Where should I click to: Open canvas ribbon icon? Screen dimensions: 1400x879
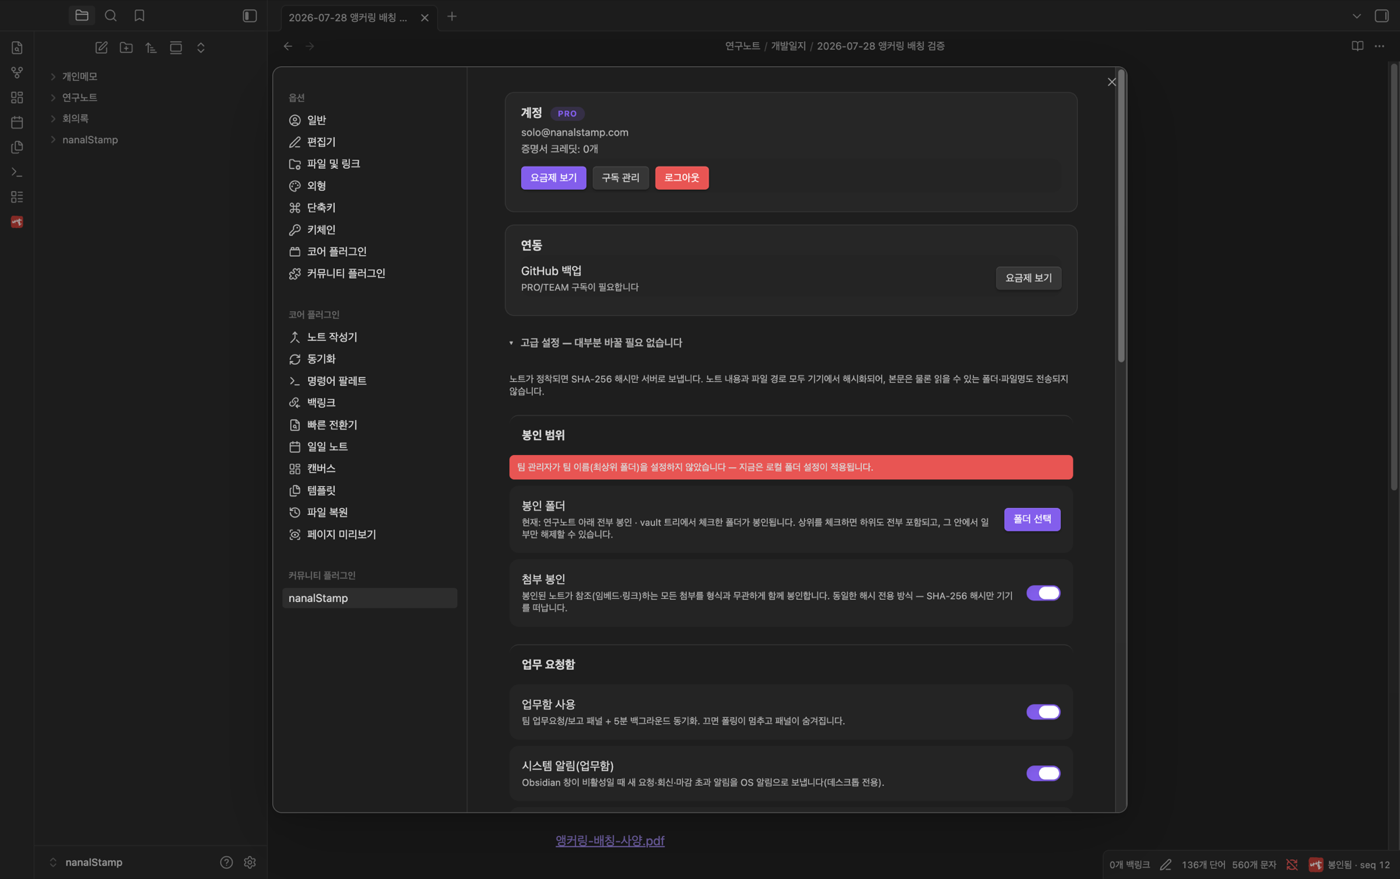[x=17, y=98]
